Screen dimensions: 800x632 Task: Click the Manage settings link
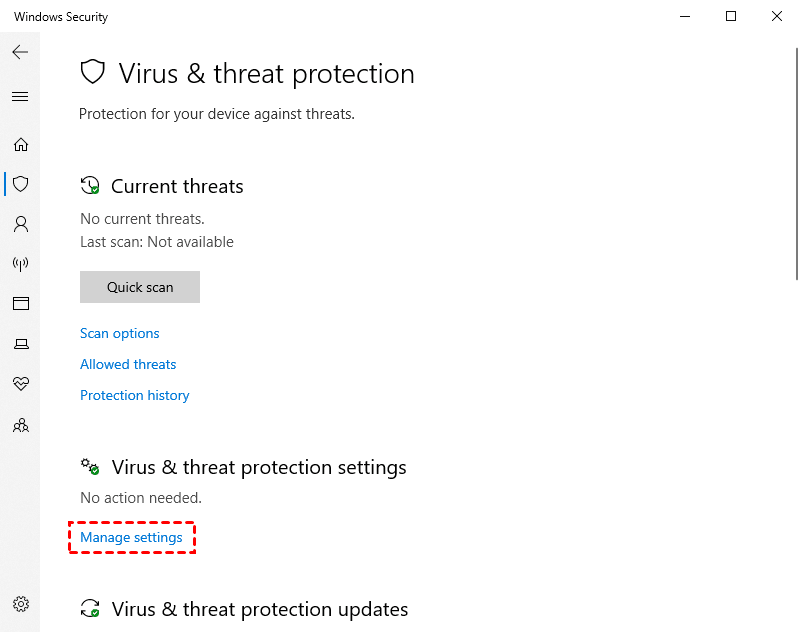tap(131, 538)
